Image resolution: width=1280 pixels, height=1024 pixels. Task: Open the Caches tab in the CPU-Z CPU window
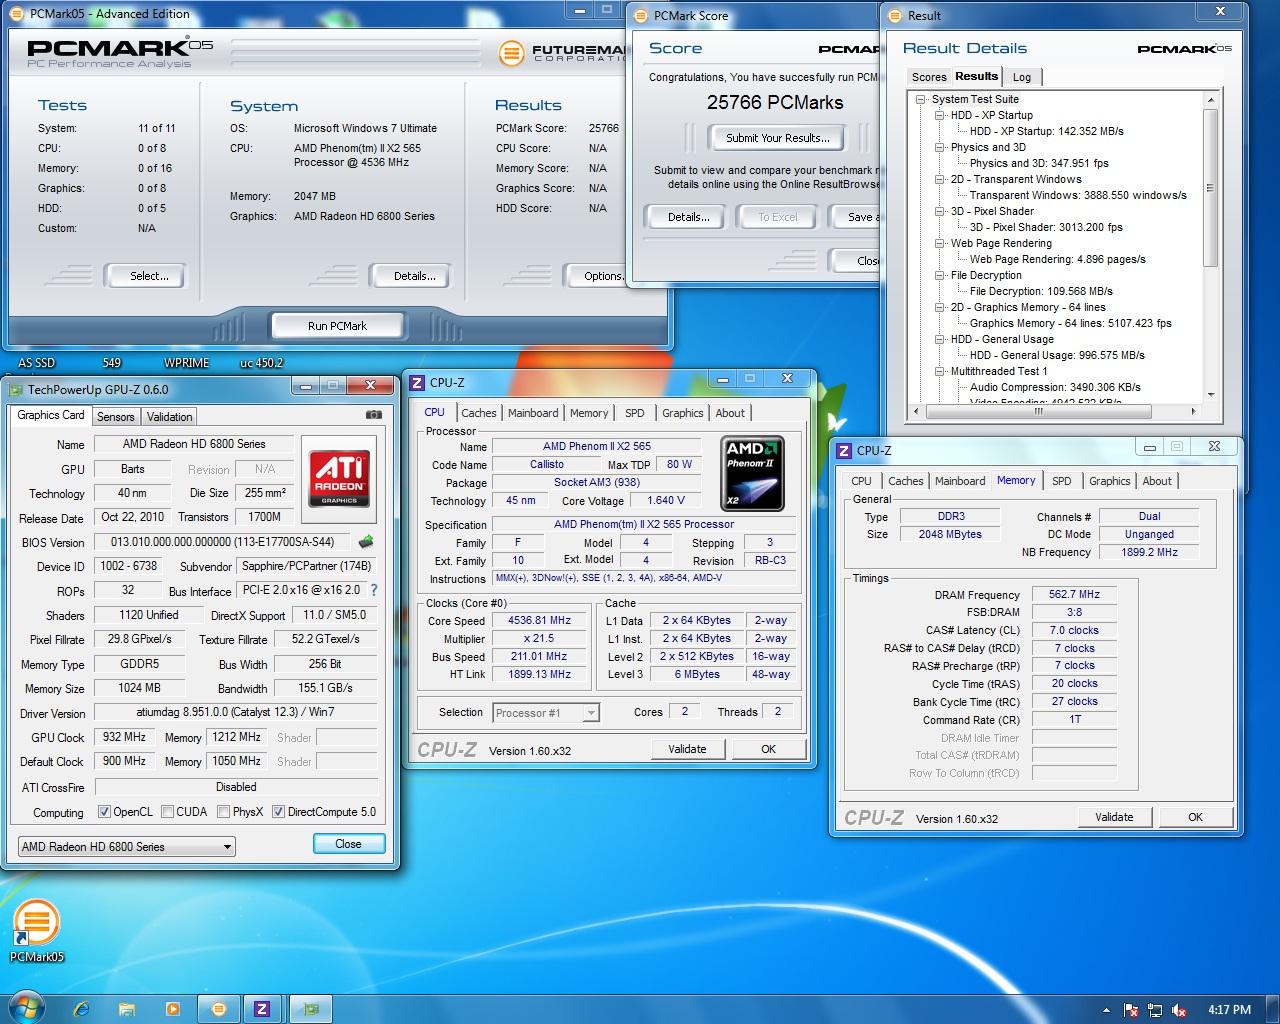point(478,413)
